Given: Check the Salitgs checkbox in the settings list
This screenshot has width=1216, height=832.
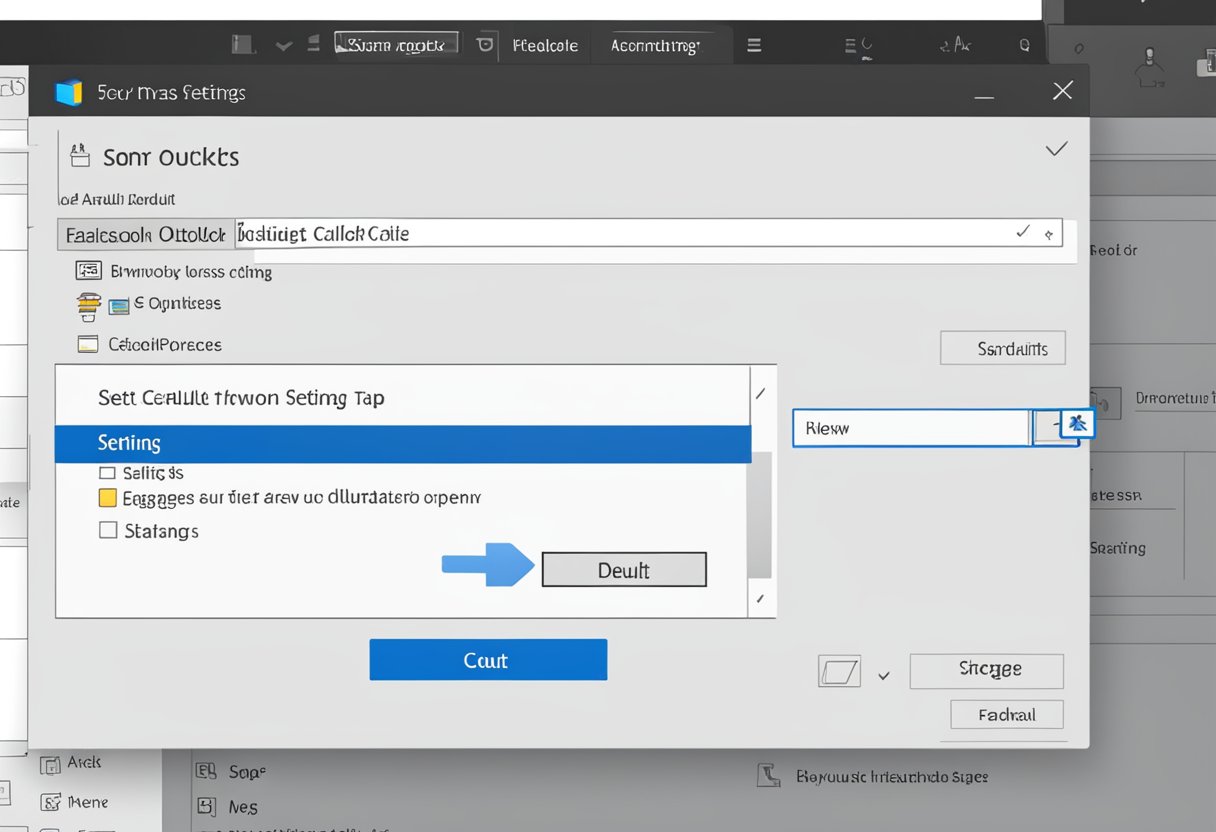Looking at the screenshot, I should click(x=107, y=472).
